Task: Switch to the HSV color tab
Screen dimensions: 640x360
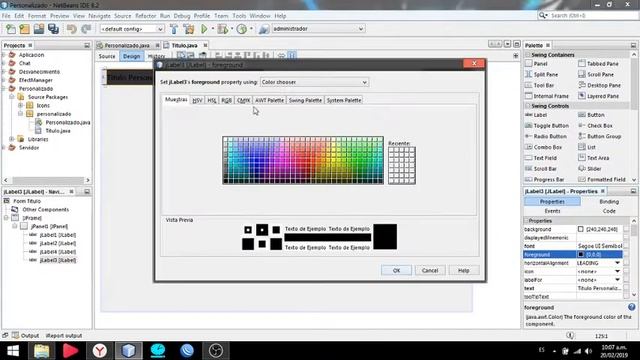Action: click(x=197, y=100)
